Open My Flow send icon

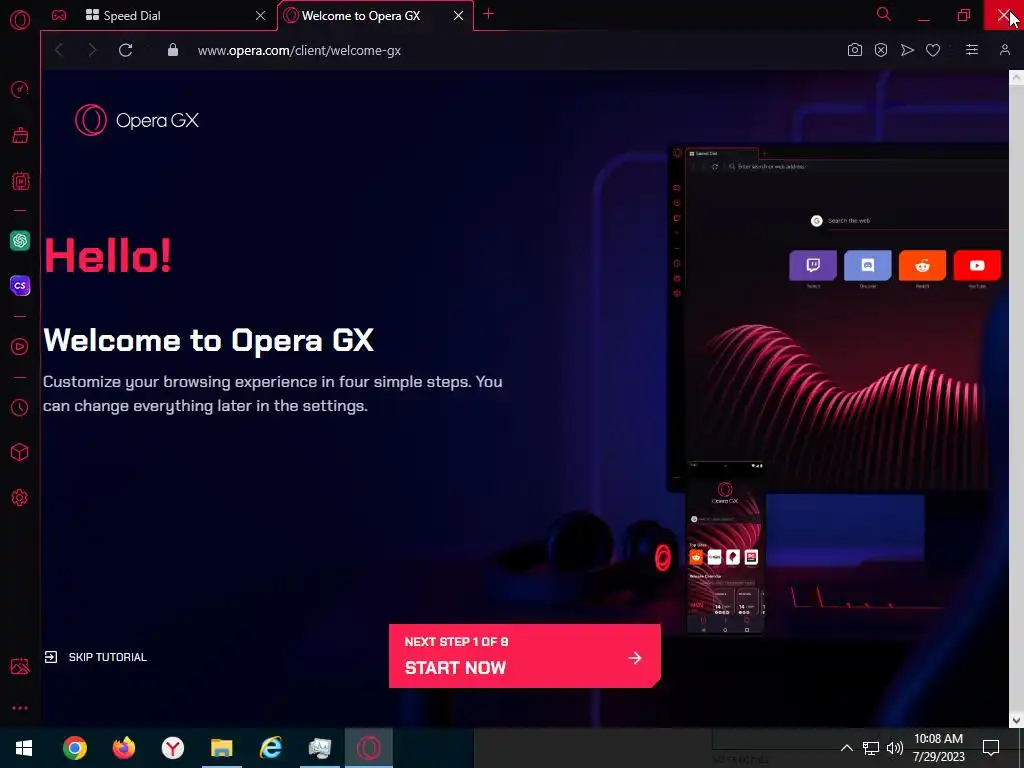[x=907, y=50]
